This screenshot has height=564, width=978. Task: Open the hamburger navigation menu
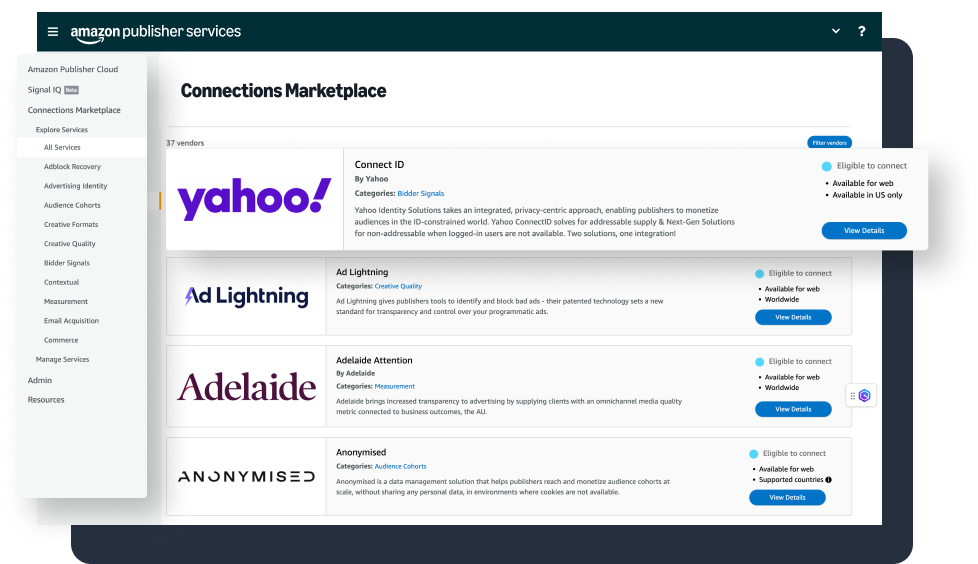click(53, 32)
